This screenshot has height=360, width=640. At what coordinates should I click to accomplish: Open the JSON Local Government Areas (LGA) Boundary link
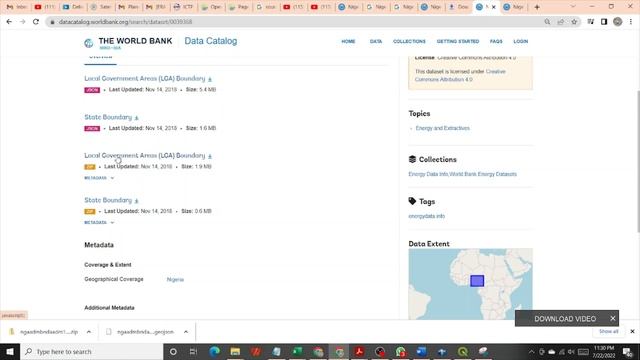tap(144, 78)
